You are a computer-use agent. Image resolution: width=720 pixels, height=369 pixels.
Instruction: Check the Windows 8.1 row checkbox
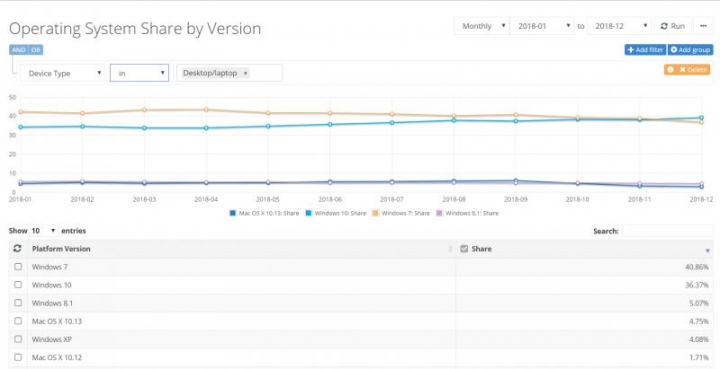point(18,303)
